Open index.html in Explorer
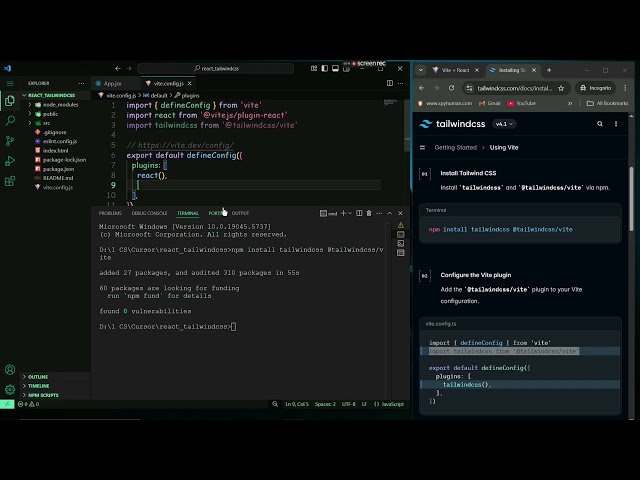 point(56,151)
